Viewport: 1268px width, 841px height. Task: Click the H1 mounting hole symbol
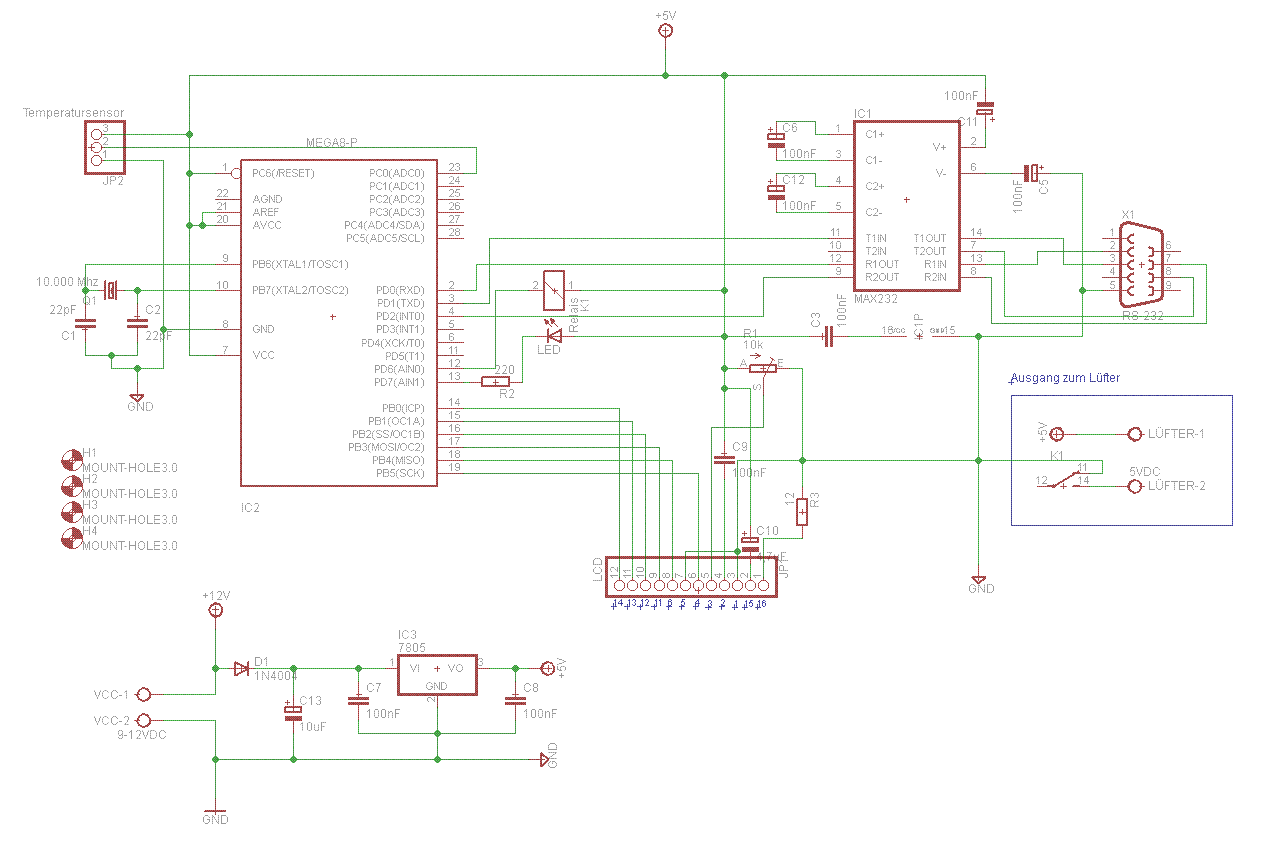click(x=71, y=459)
